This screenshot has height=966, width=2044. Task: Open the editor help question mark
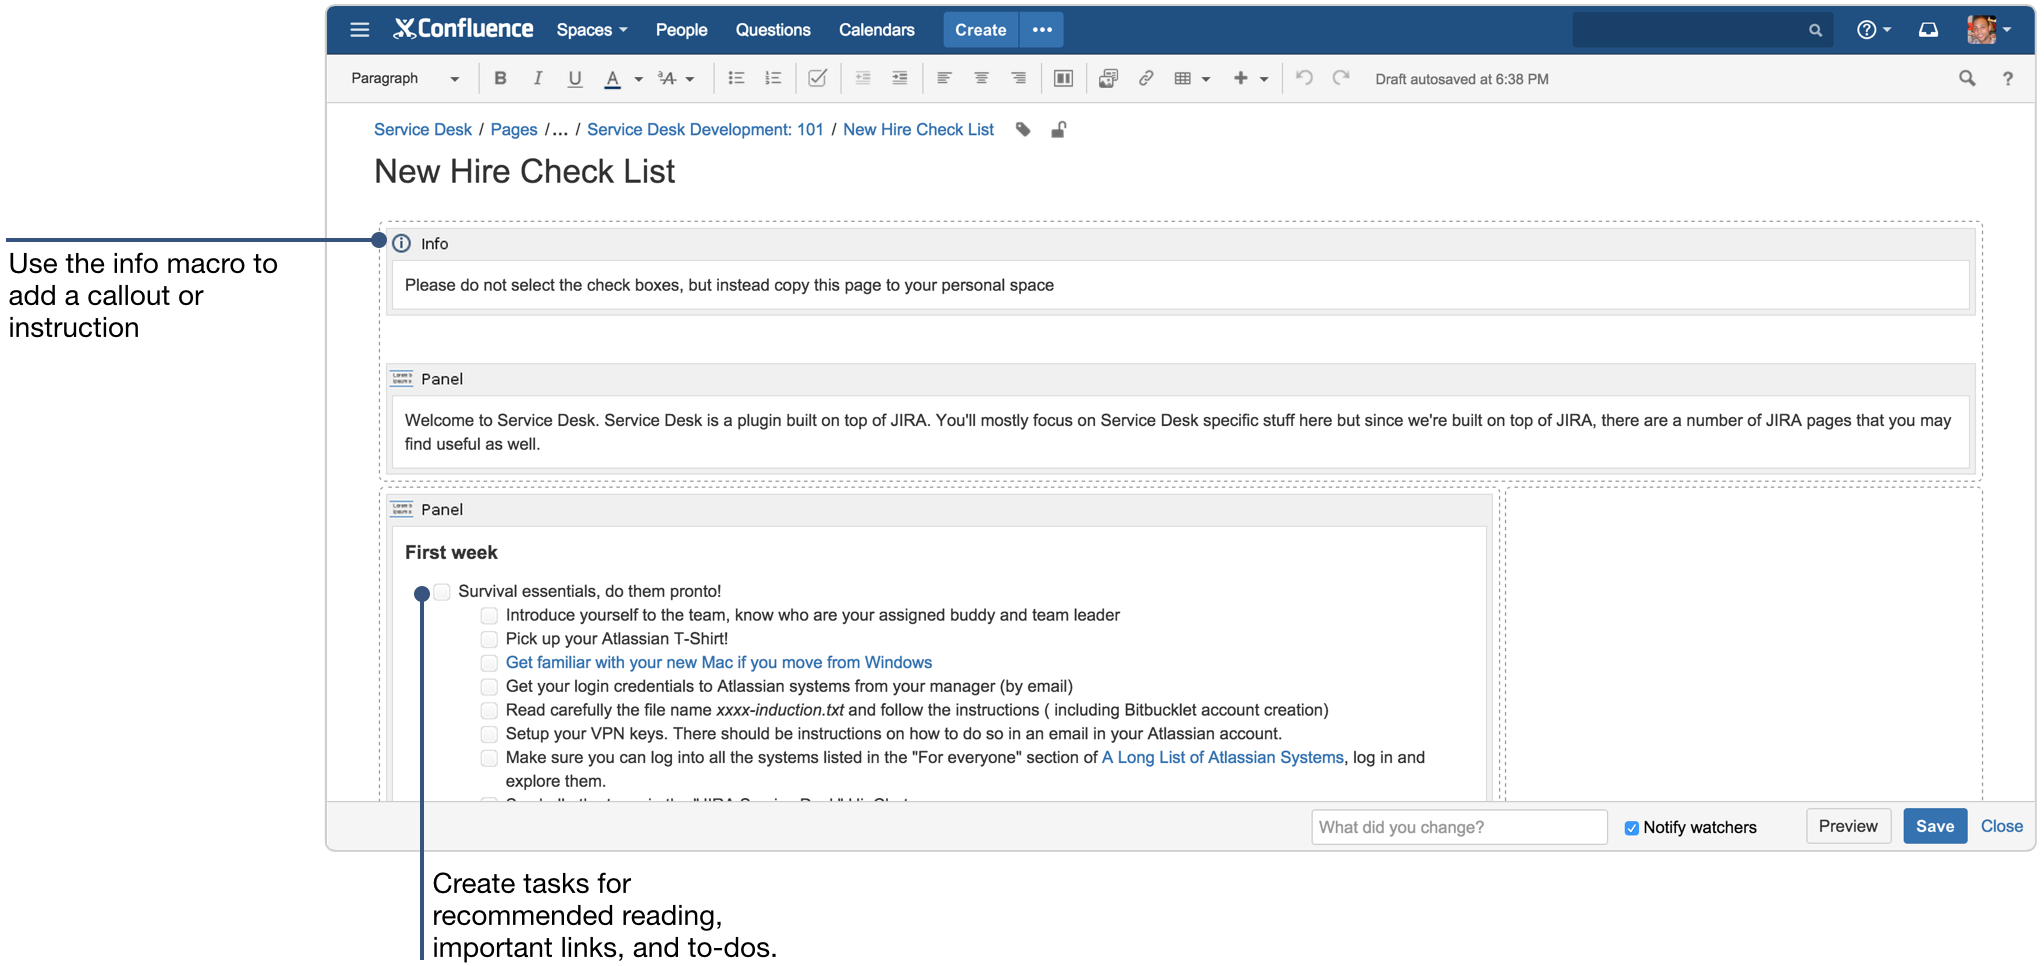click(2008, 78)
